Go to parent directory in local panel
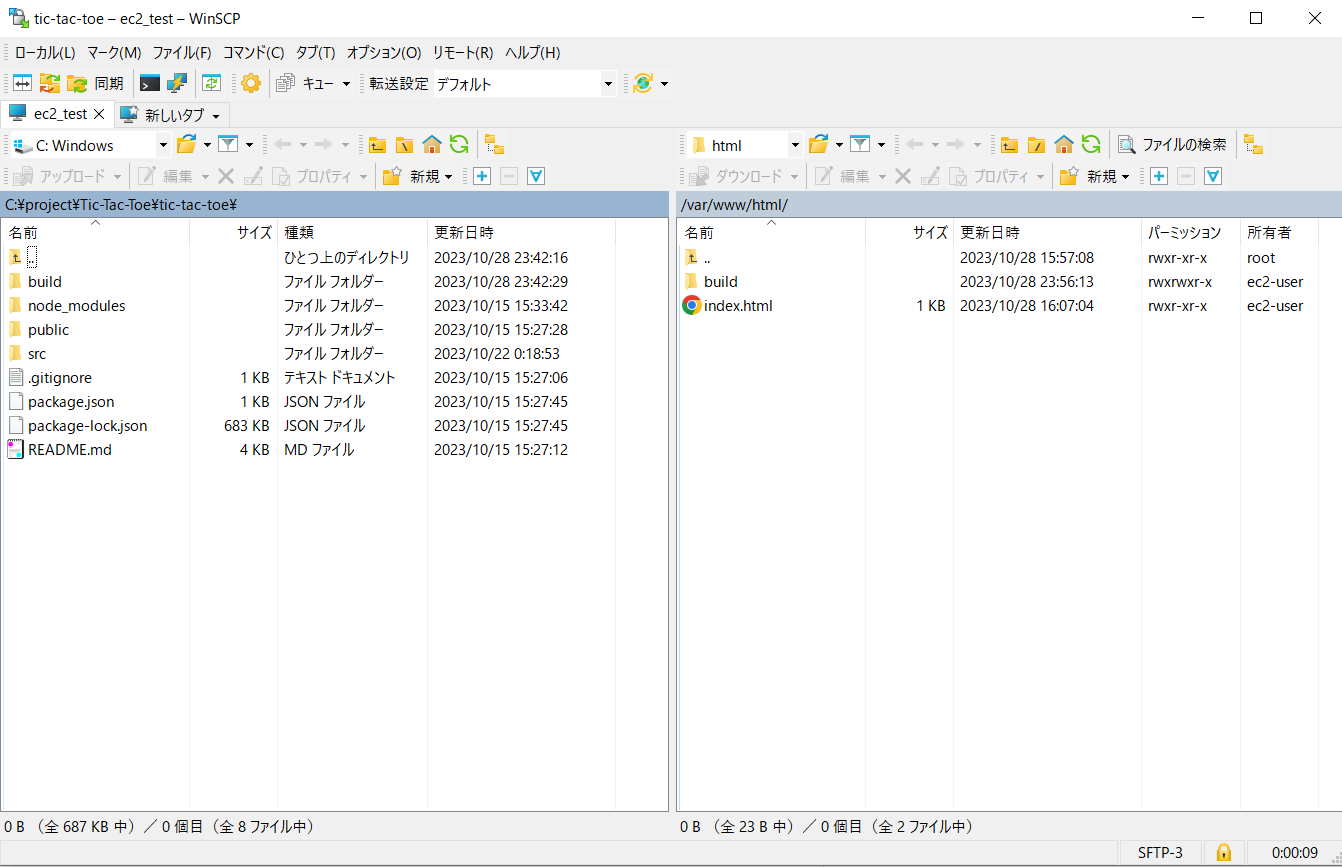Image resolution: width=1342 pixels, height=867 pixels. [377, 145]
